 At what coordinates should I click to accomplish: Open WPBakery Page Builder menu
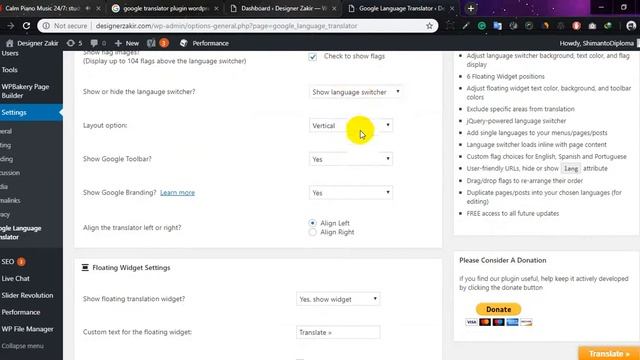click(x=25, y=91)
